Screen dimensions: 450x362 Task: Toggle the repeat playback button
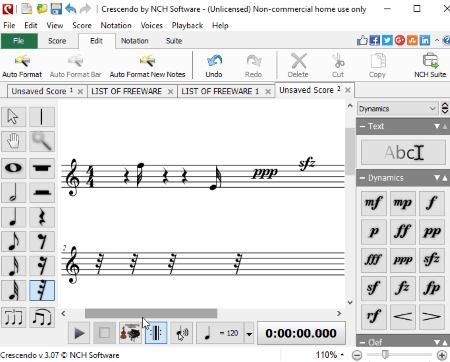pyautogui.click(x=156, y=333)
